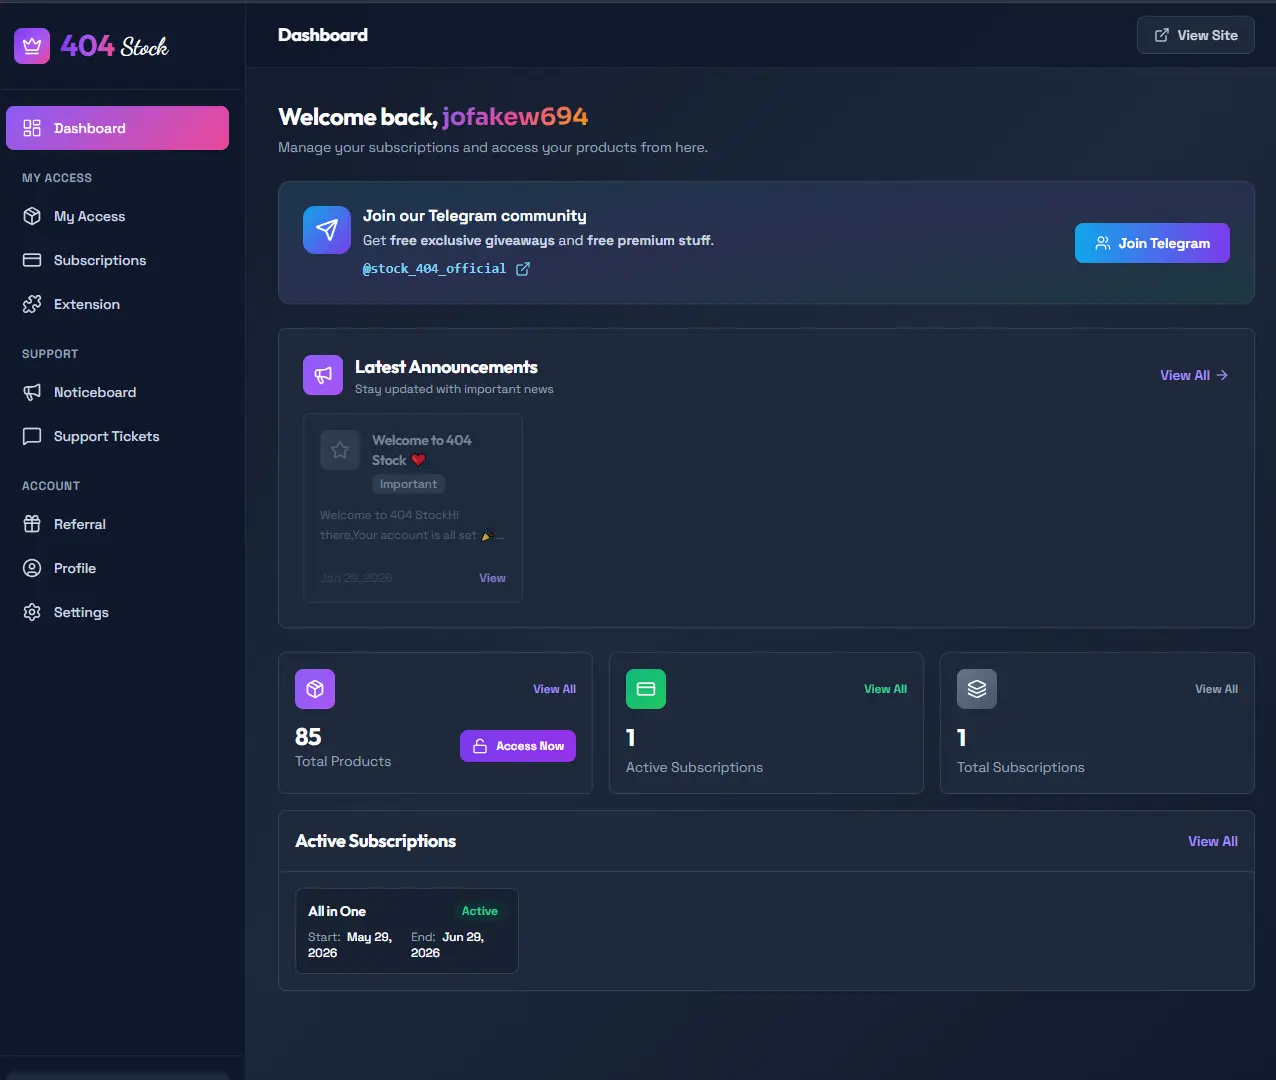Click the green Active status label

pos(479,911)
